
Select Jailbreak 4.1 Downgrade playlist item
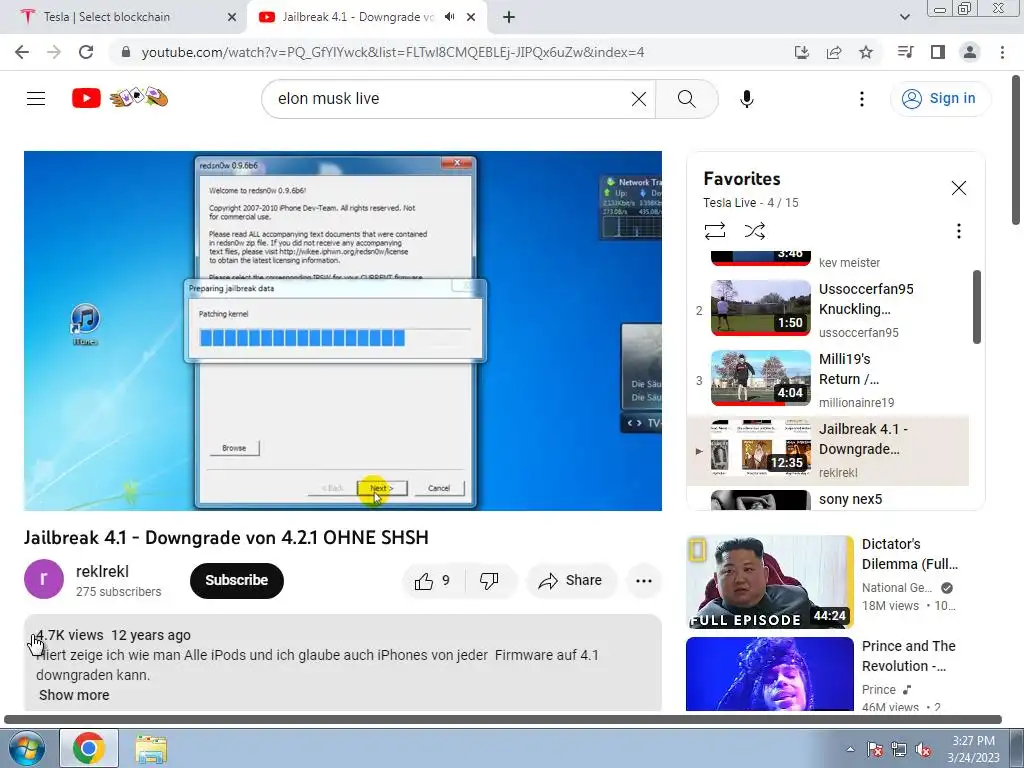coord(827,450)
